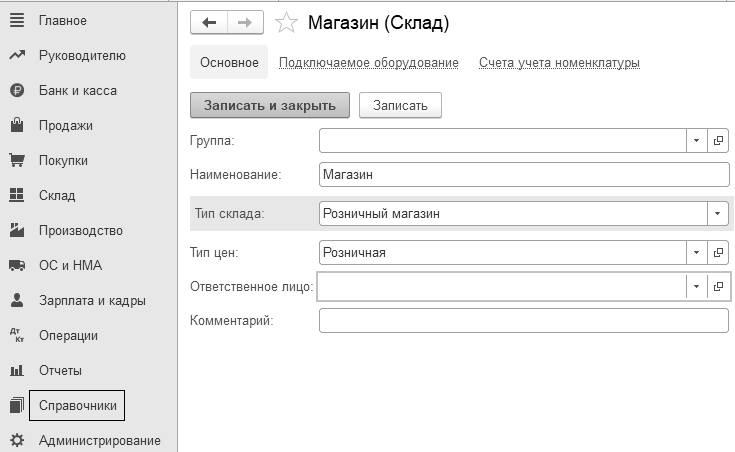Open the Ответственное лицо dropdown arrow
Viewport: 735px width, 452px height.
[x=697, y=287]
